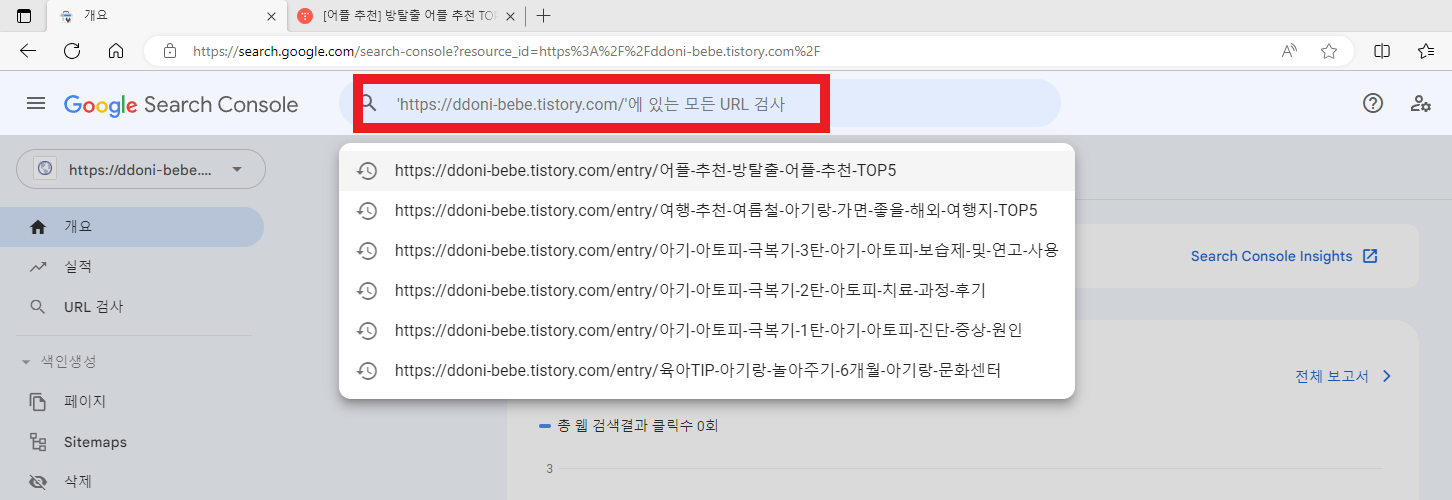
Task: Click the lock site information icon
Action: pos(169,51)
